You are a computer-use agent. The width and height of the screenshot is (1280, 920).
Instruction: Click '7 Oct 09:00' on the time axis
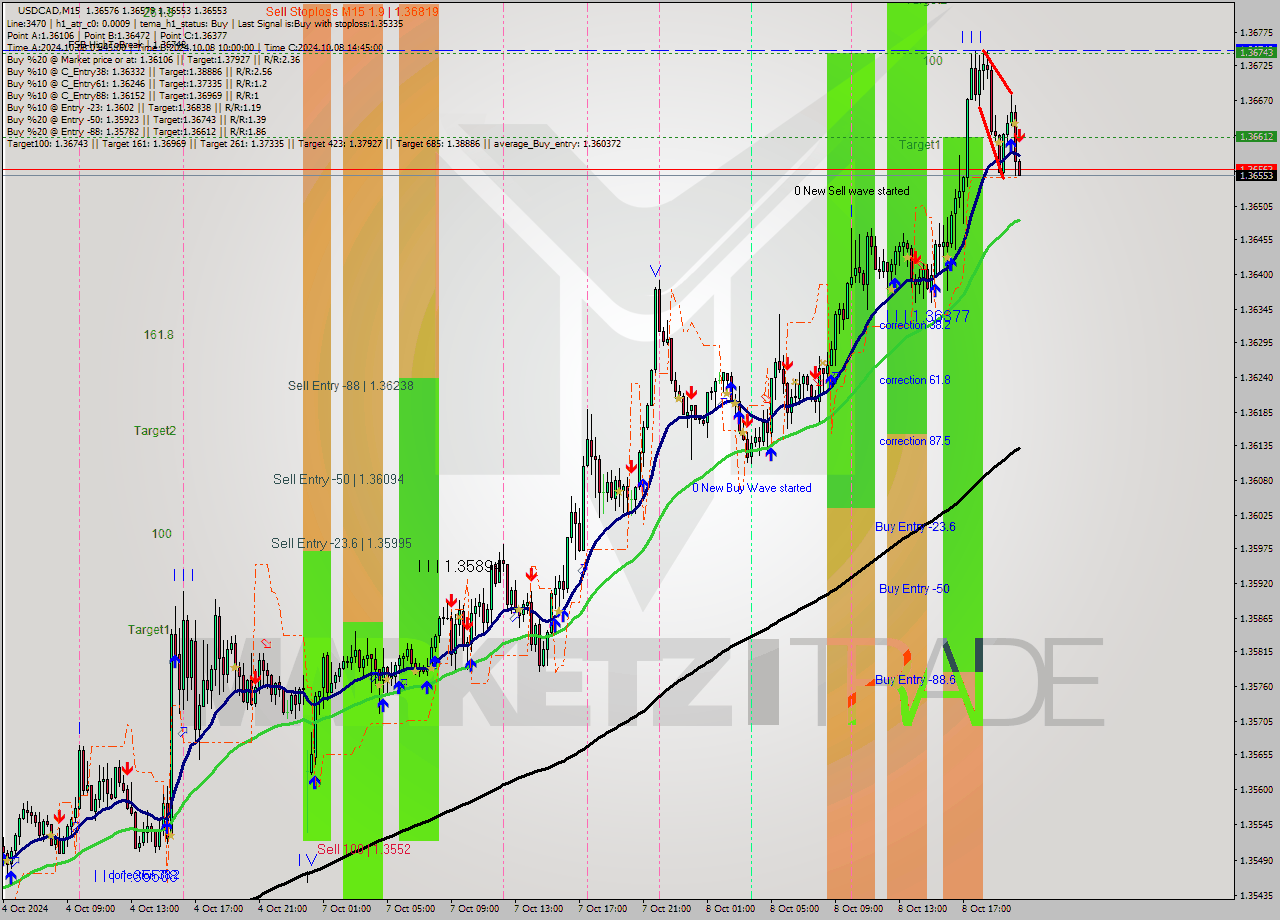coord(475,909)
